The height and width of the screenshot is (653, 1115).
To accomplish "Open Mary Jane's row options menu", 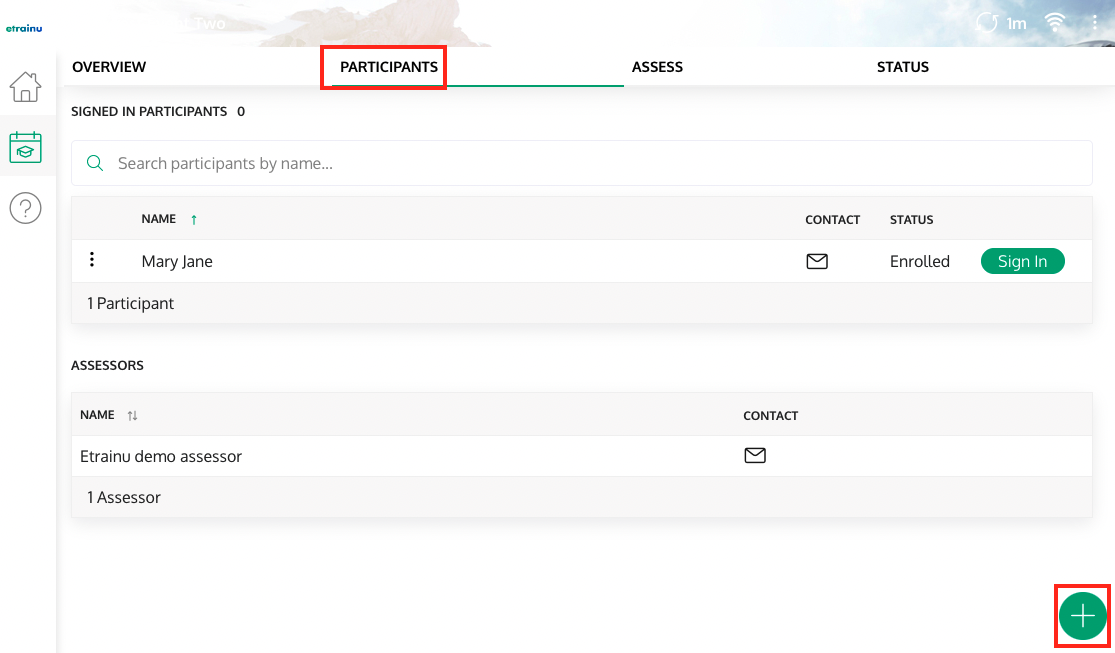I will tap(92, 260).
